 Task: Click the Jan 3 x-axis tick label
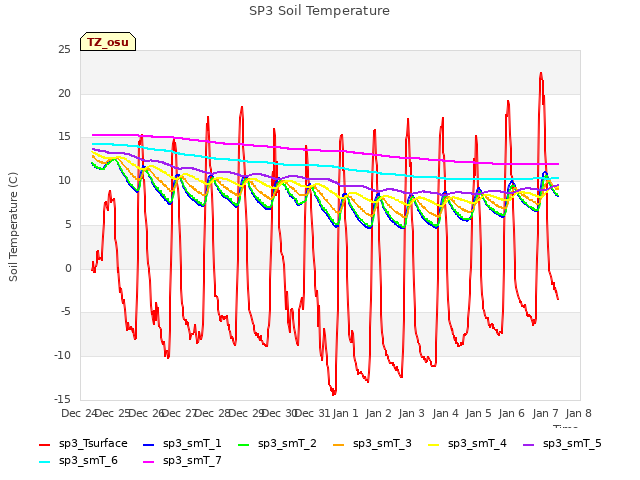click(x=411, y=413)
